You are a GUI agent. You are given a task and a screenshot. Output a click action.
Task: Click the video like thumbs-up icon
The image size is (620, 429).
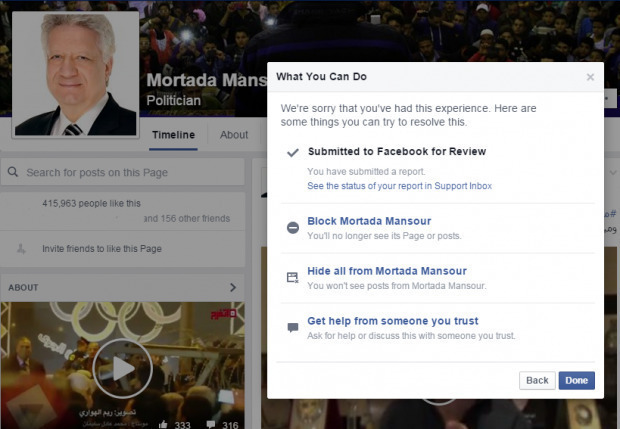pyautogui.click(x=163, y=425)
